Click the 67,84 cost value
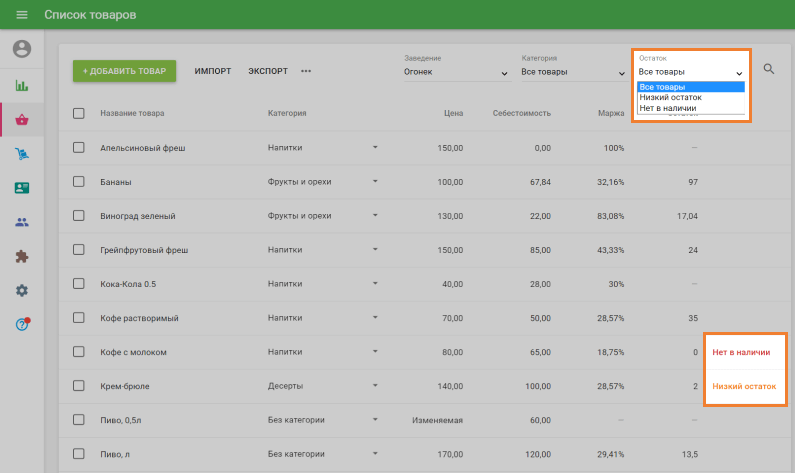The height and width of the screenshot is (473, 795). coord(540,182)
